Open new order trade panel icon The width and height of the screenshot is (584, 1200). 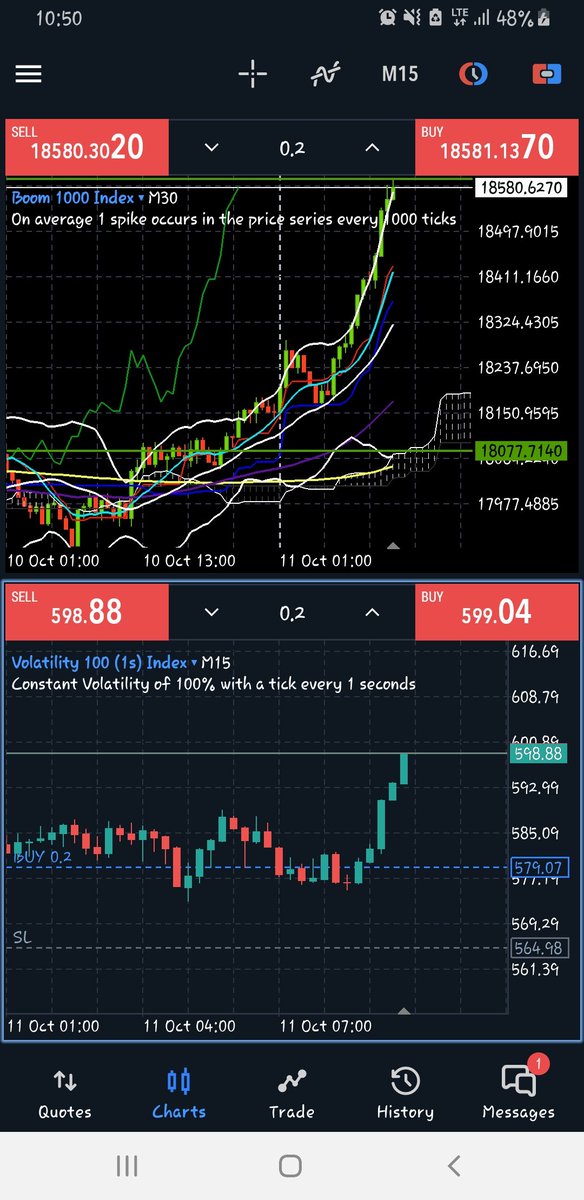pyautogui.click(x=546, y=74)
